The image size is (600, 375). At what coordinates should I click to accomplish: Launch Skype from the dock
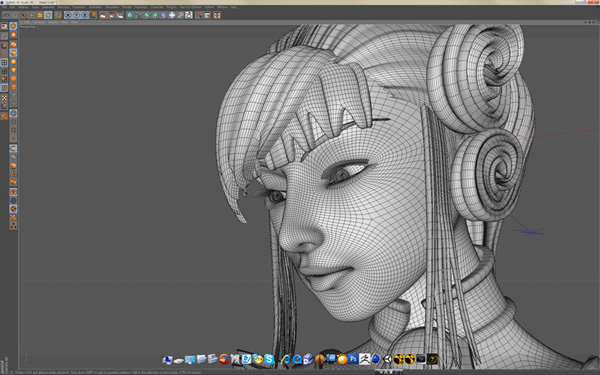[x=269, y=359]
